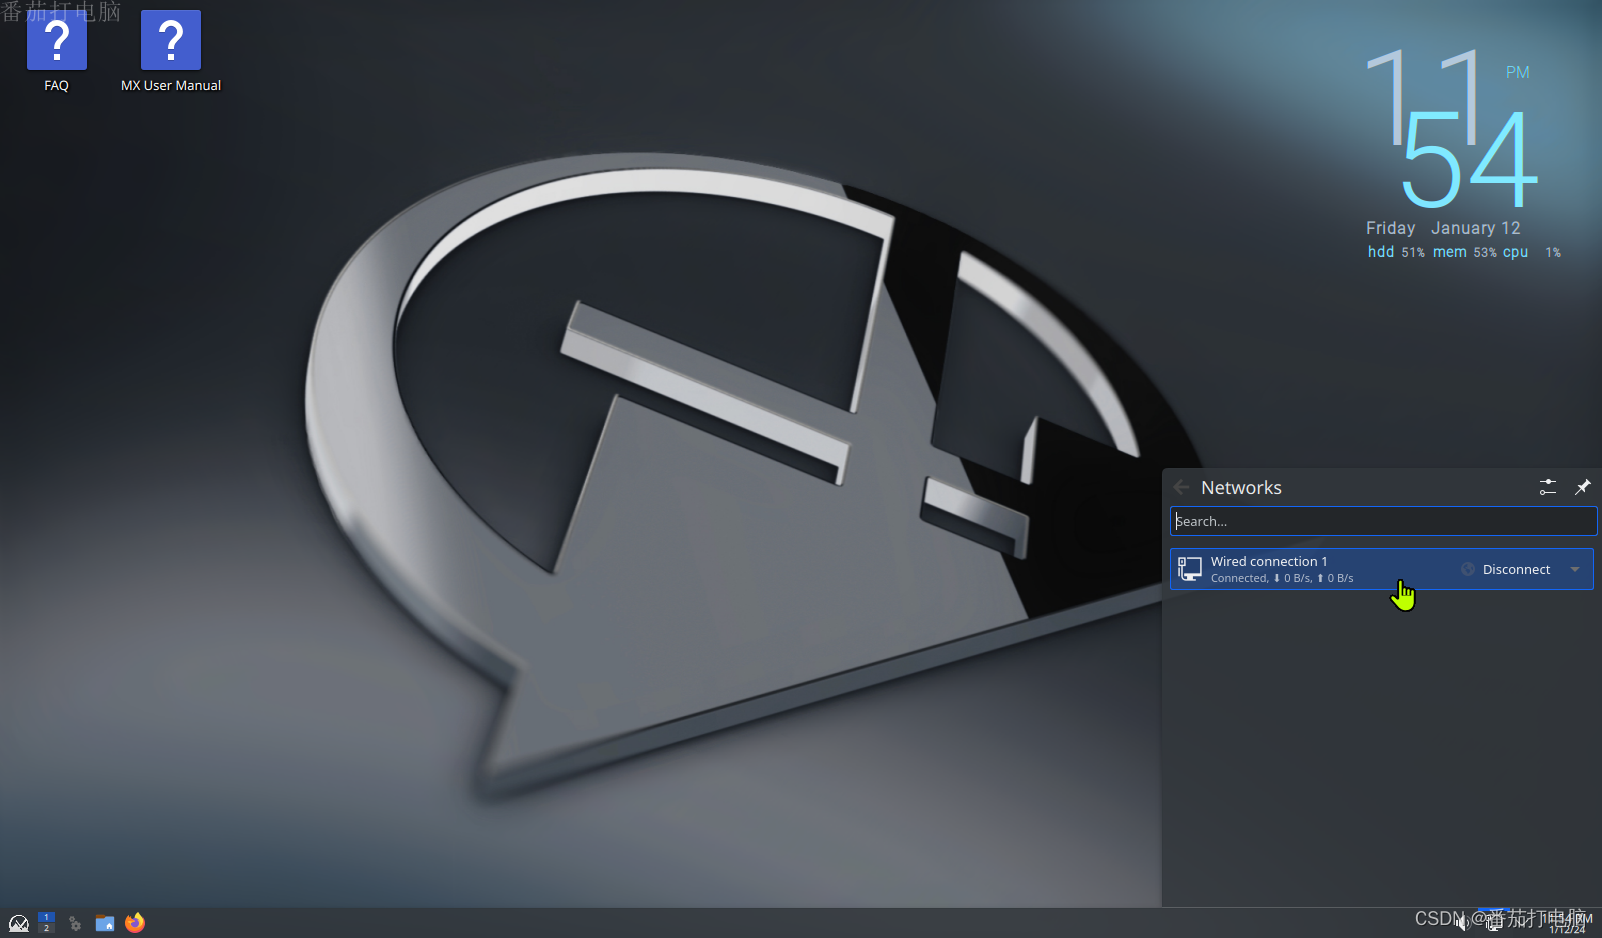1602x938 pixels.
Task: Focus the Networks search field
Action: [x=1383, y=521]
